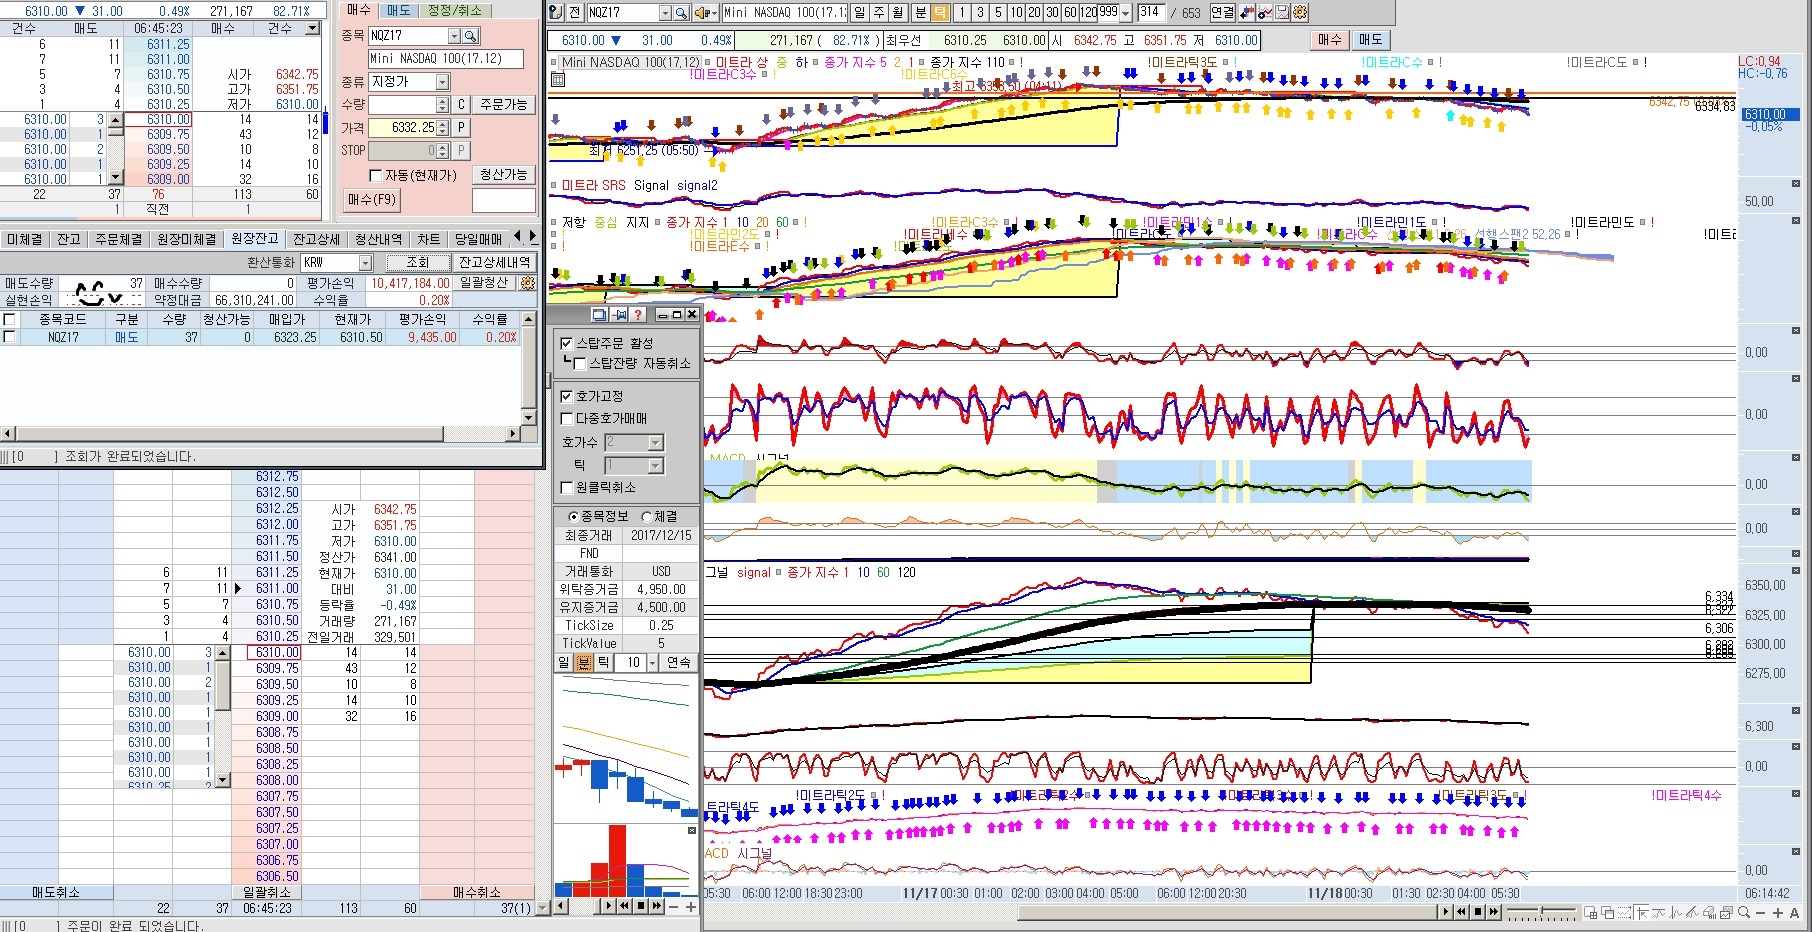
Task: Open the NQZ17 symbol dropdown in chart toolbar
Action: click(x=665, y=13)
